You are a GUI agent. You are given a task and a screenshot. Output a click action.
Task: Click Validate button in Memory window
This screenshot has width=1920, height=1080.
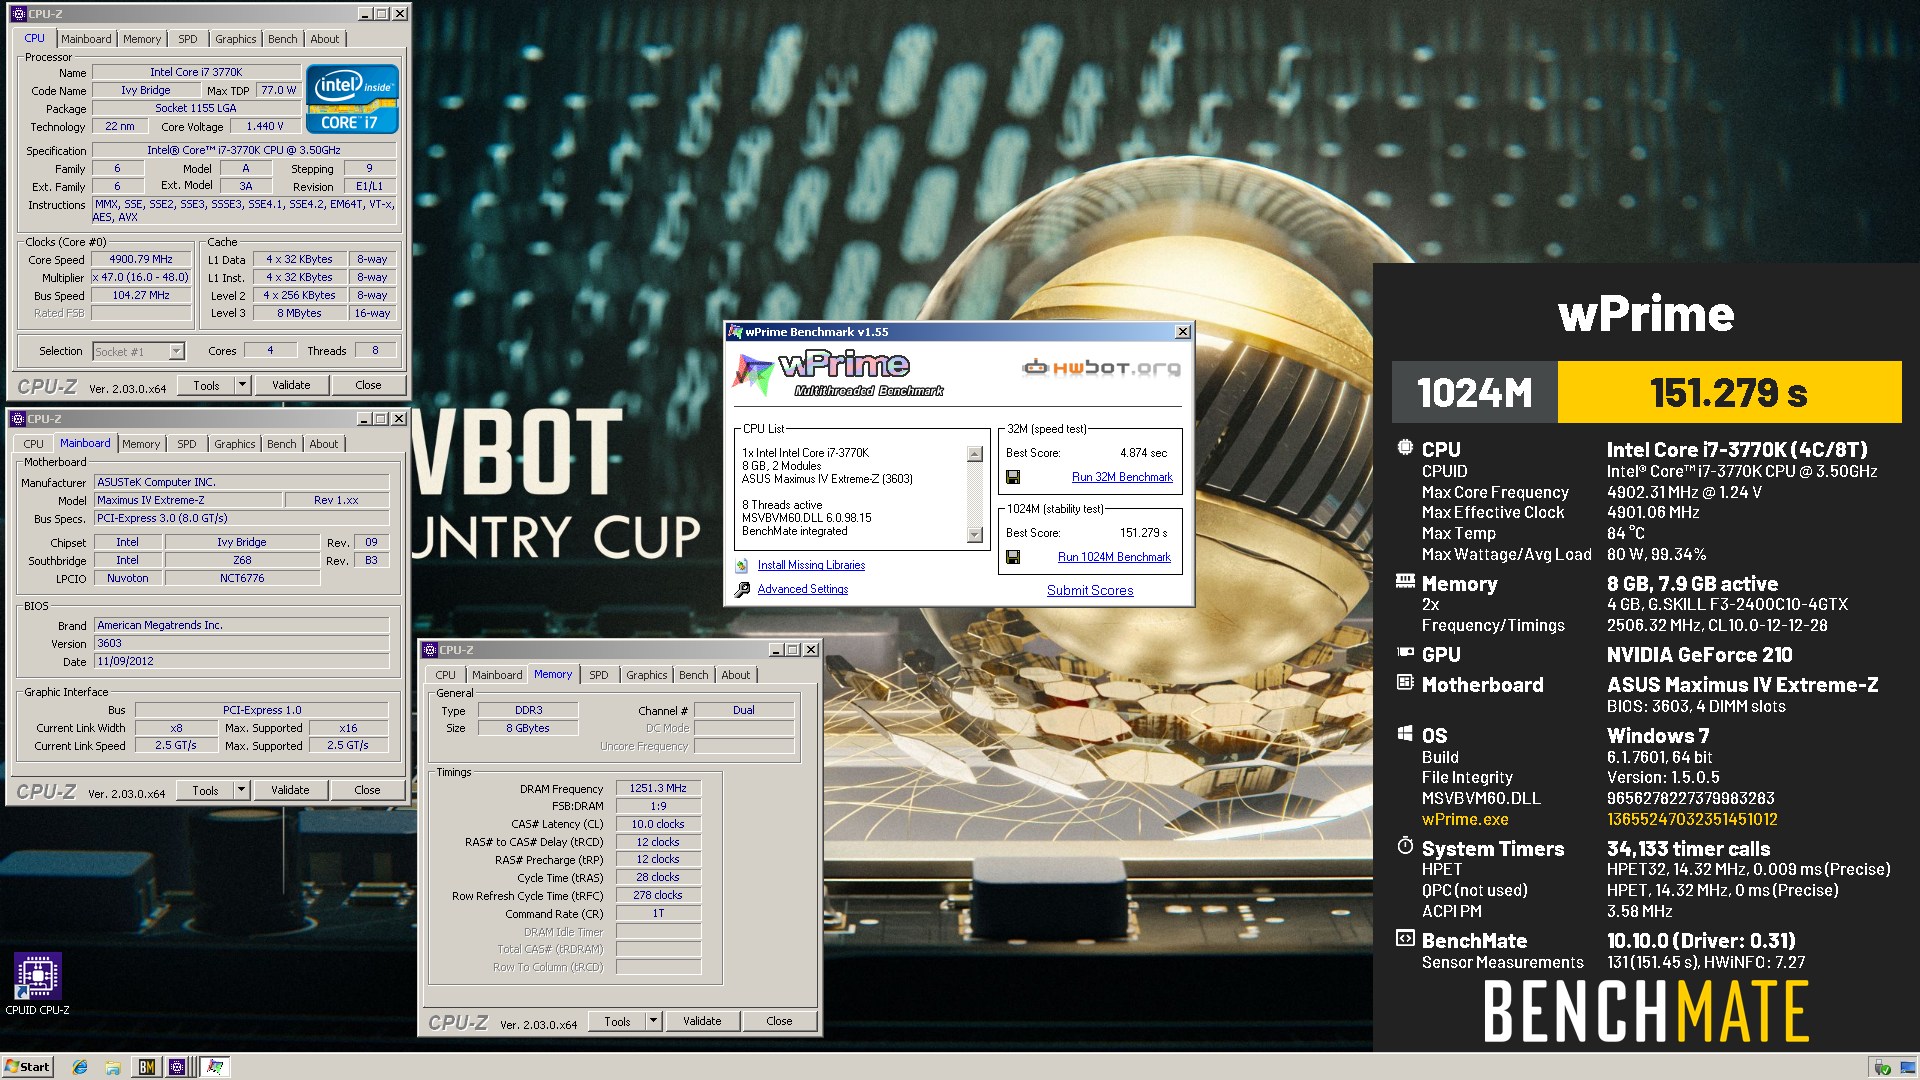(x=702, y=1021)
